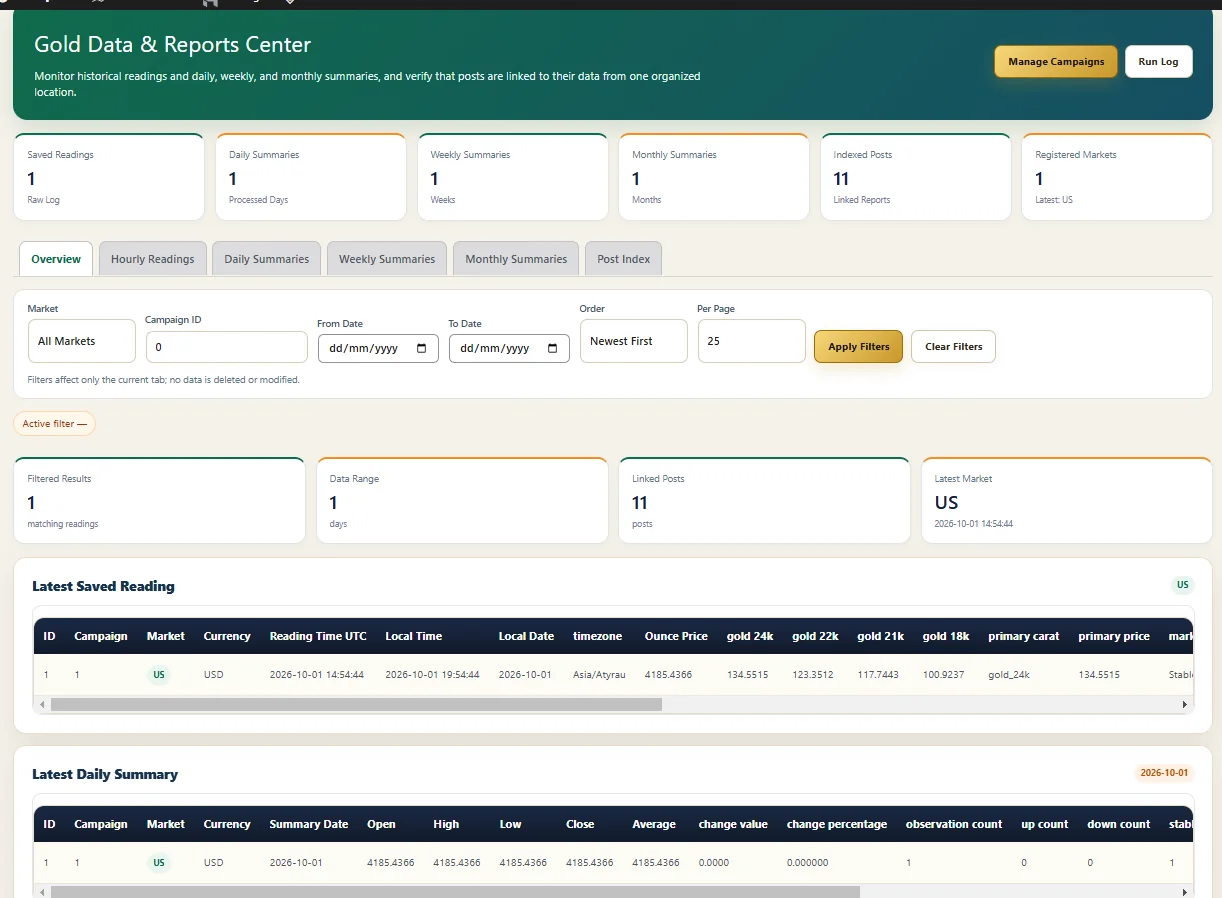Click the Data Range card
Screen dimensions: 1222x898
pos(462,501)
